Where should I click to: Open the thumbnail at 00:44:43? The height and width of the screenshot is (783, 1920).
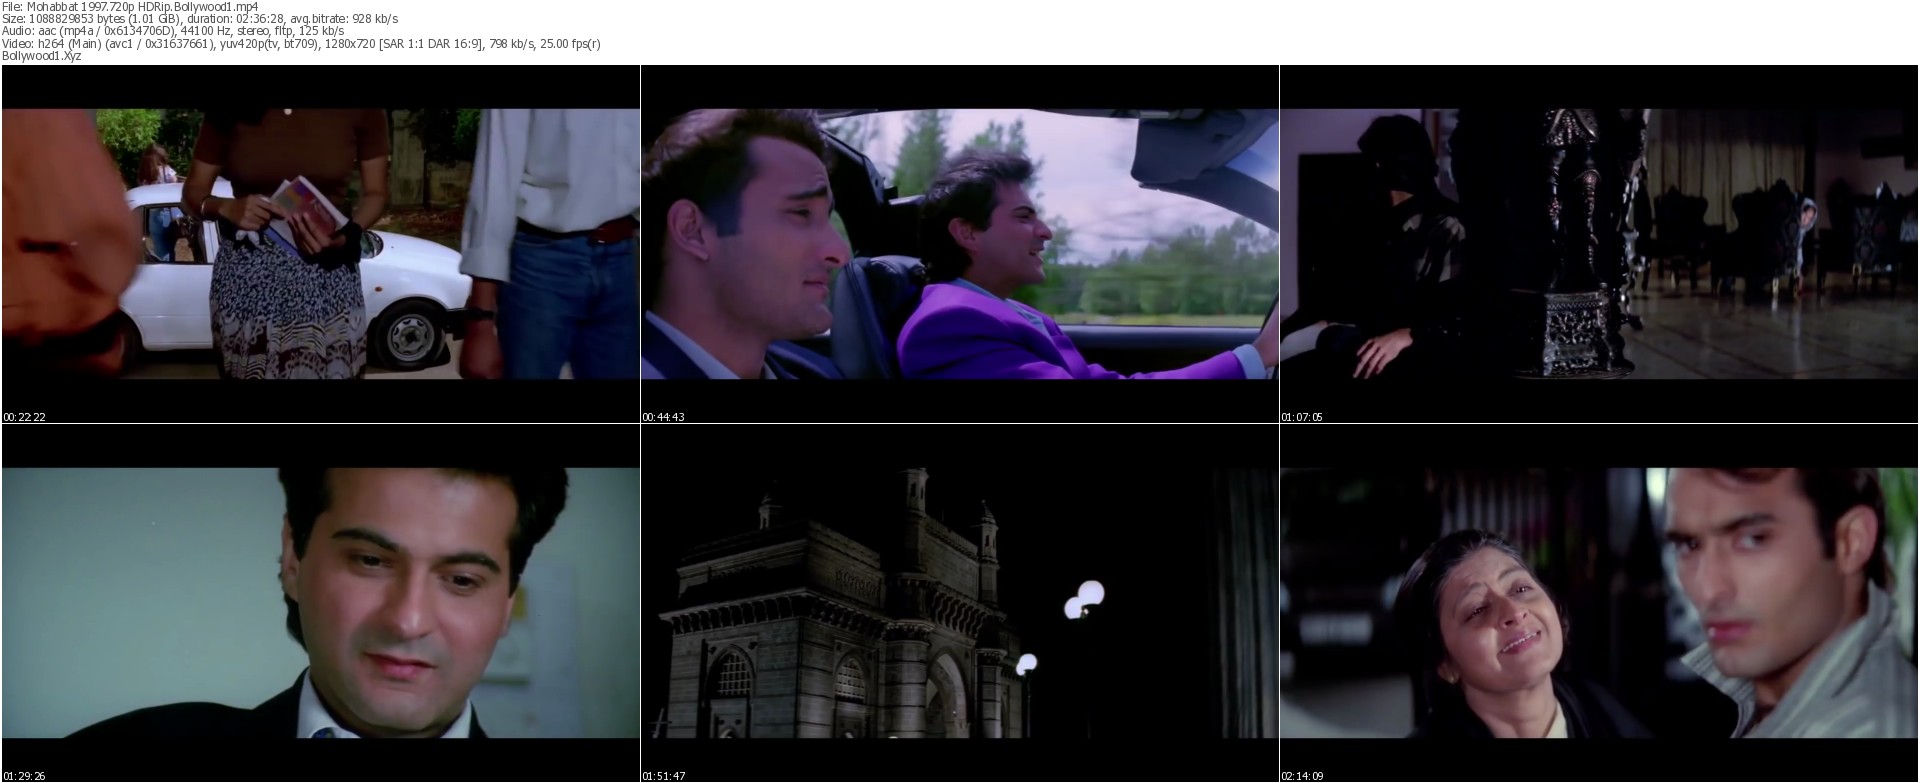(960, 244)
